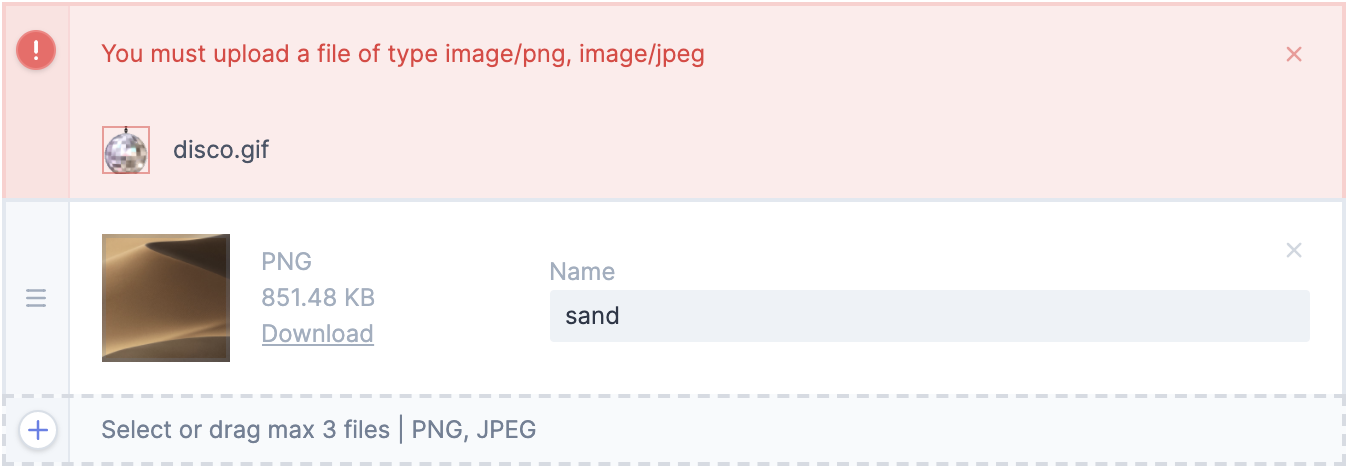Focus the Name input containing sand
1350x468 pixels.
point(929,316)
